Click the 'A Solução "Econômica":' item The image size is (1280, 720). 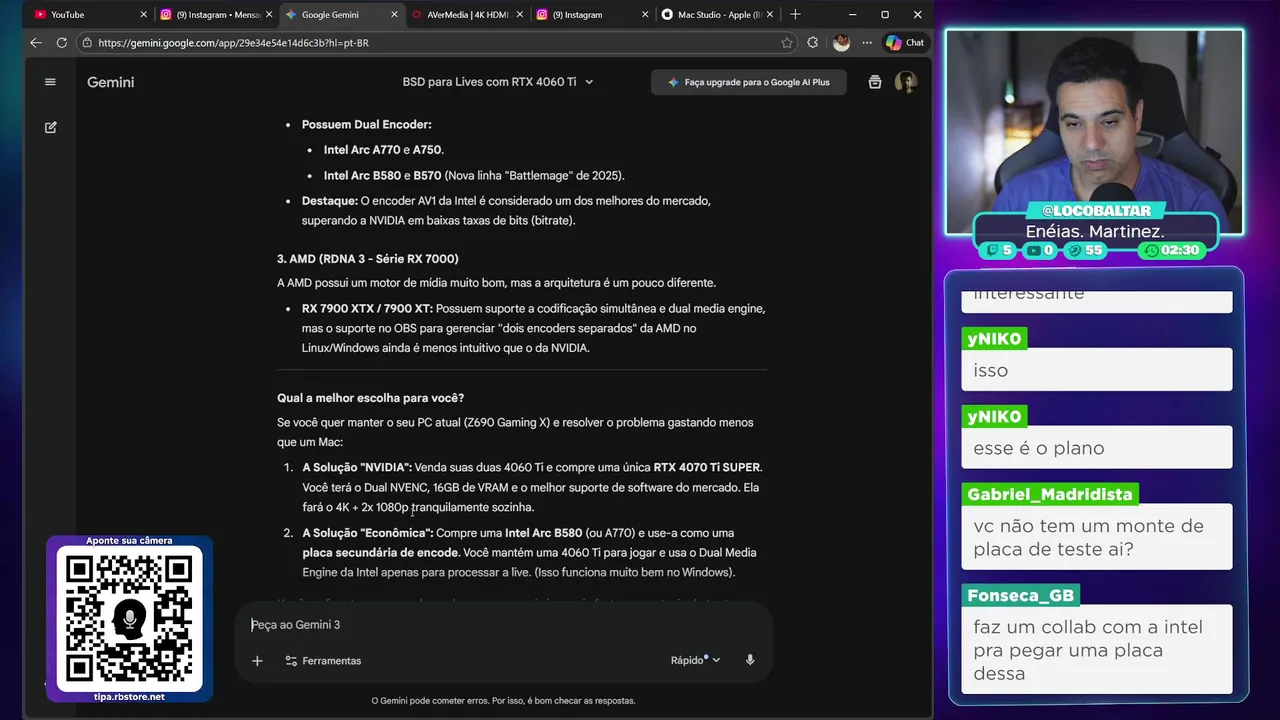pyautogui.click(x=368, y=533)
